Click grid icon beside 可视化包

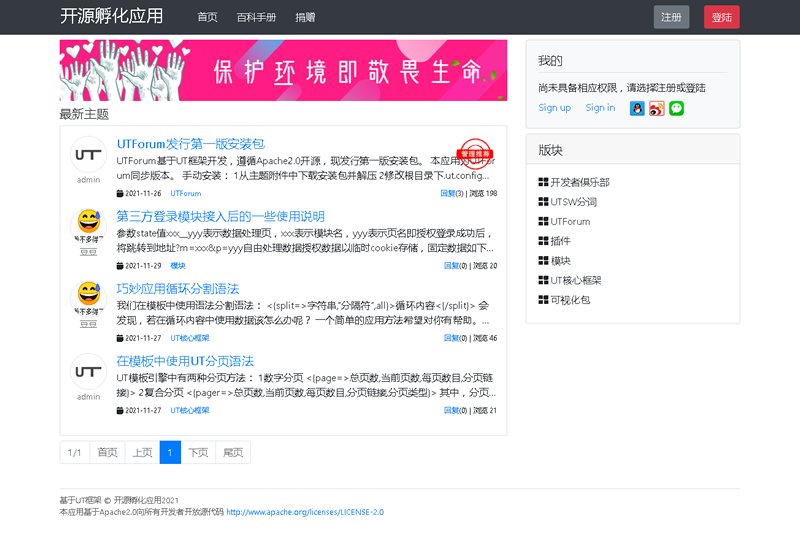543,300
